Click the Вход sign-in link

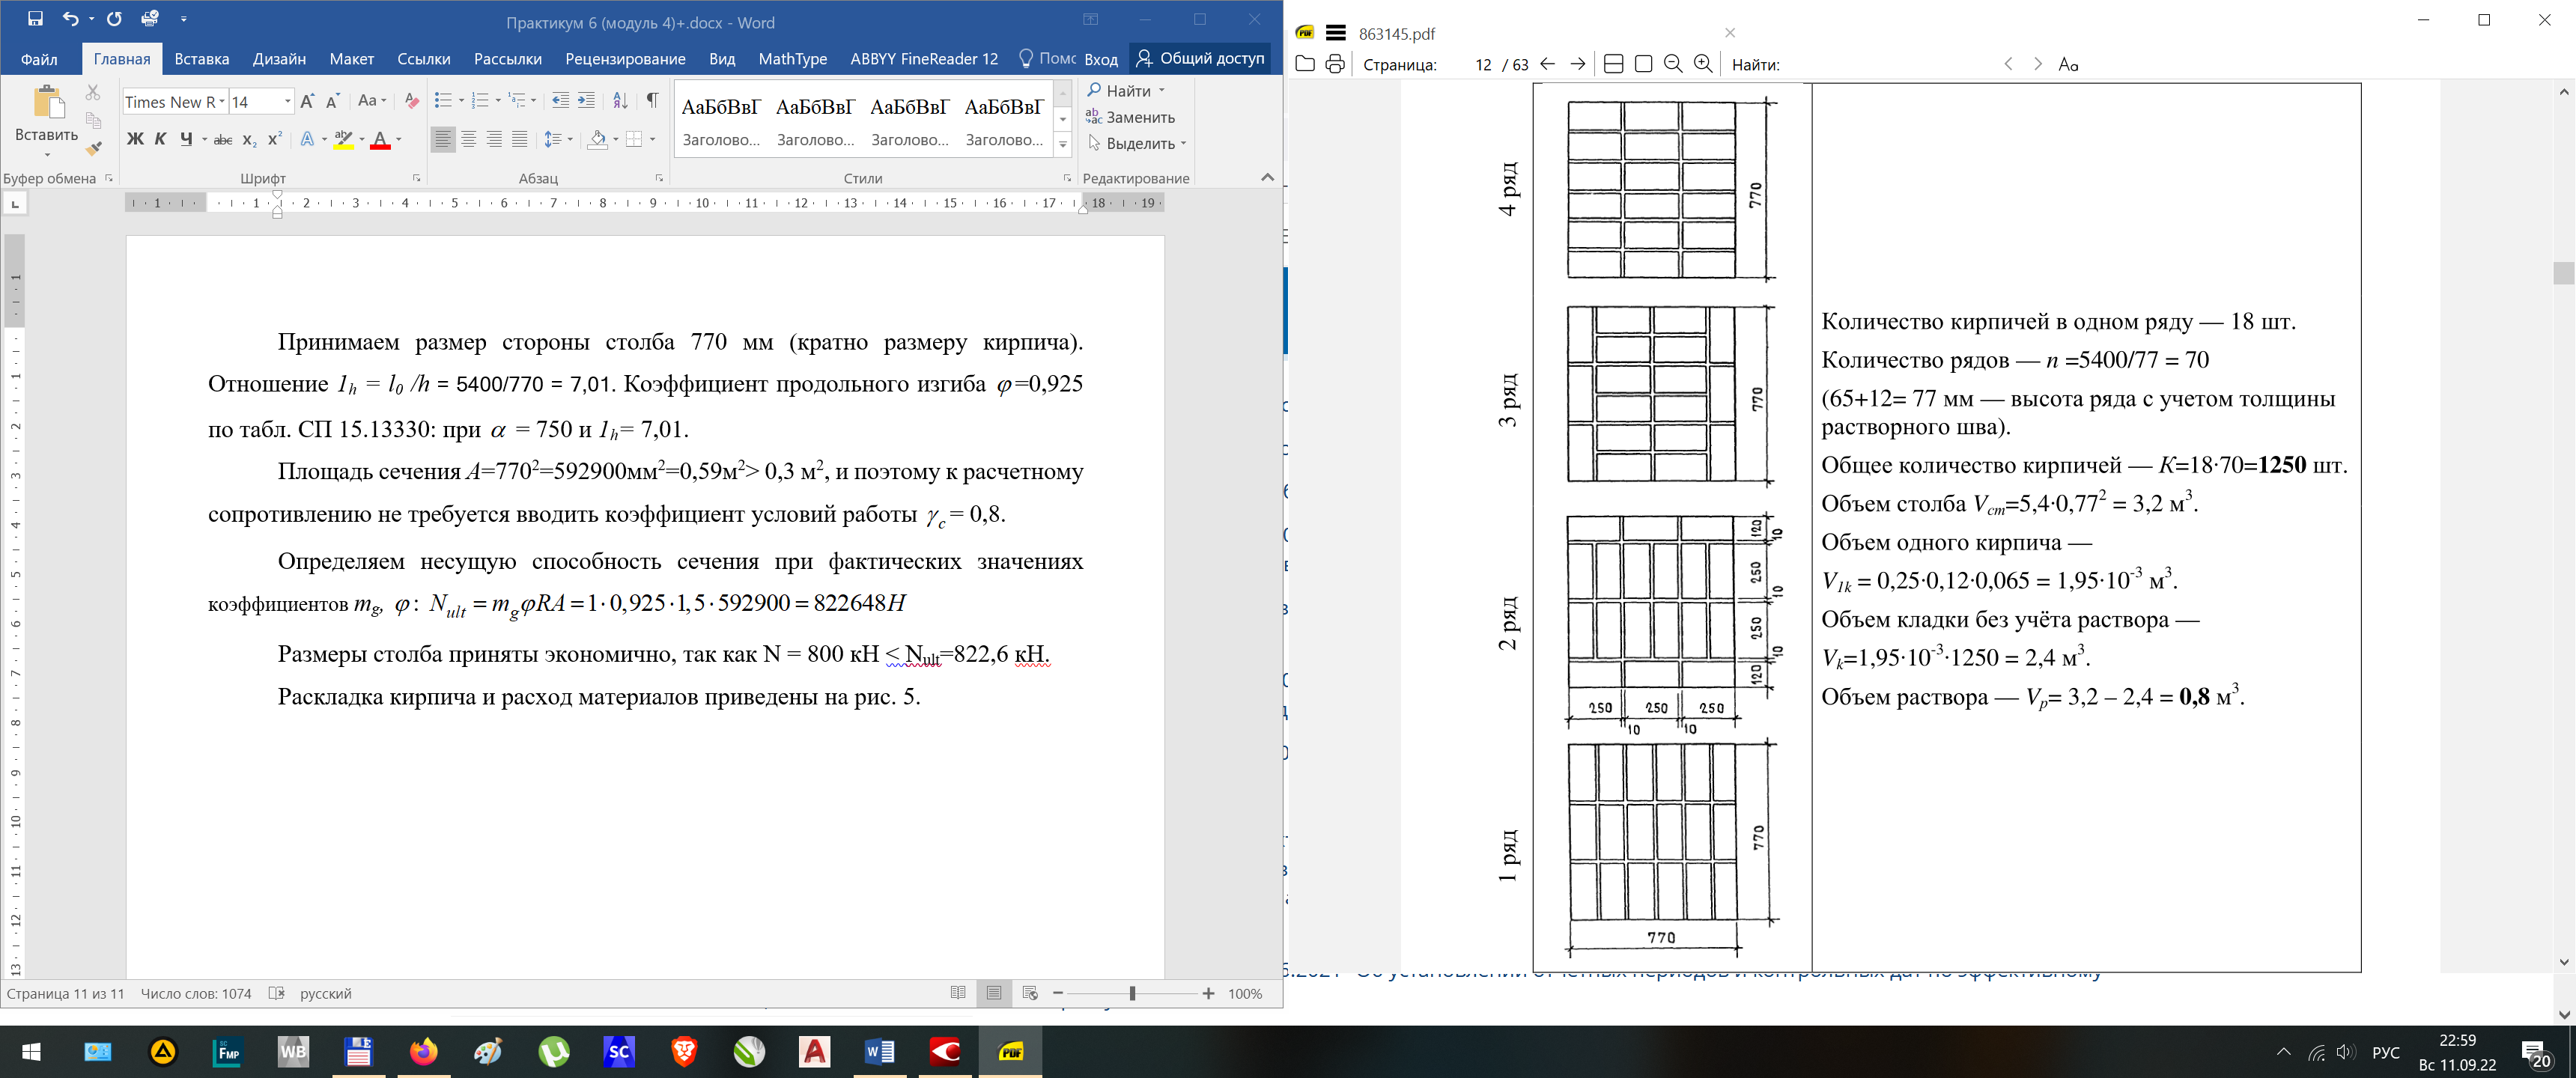pos(1101,59)
